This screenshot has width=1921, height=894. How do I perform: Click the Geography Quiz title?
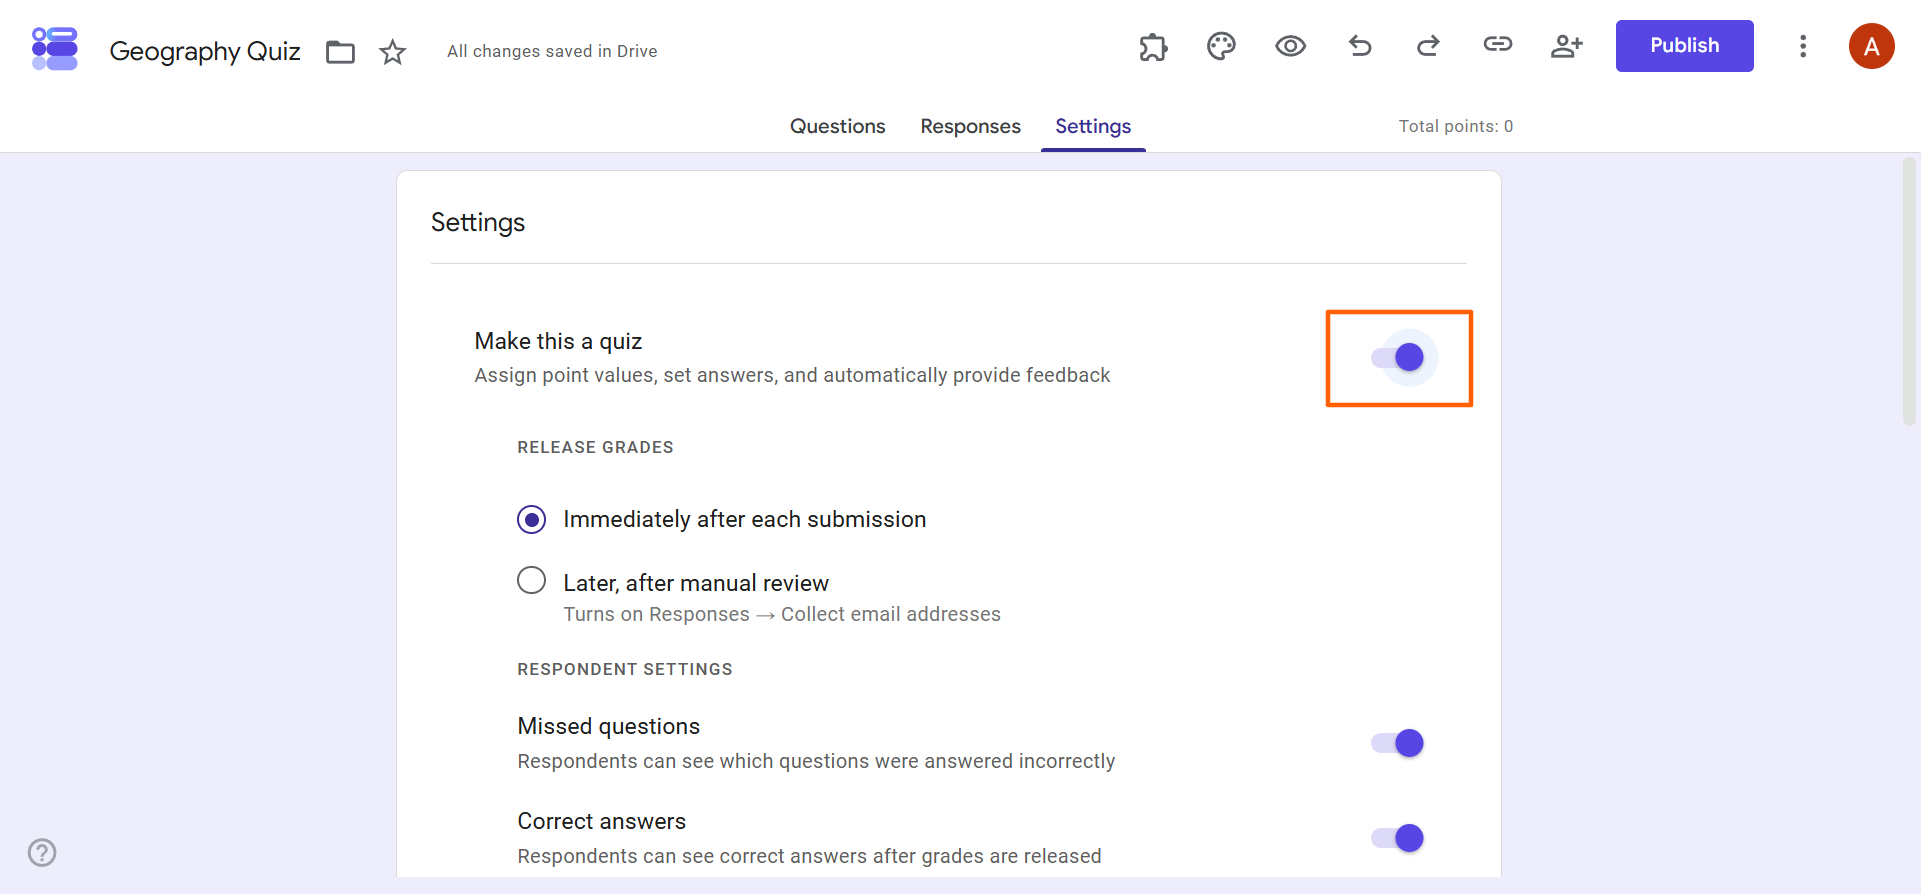point(205,51)
